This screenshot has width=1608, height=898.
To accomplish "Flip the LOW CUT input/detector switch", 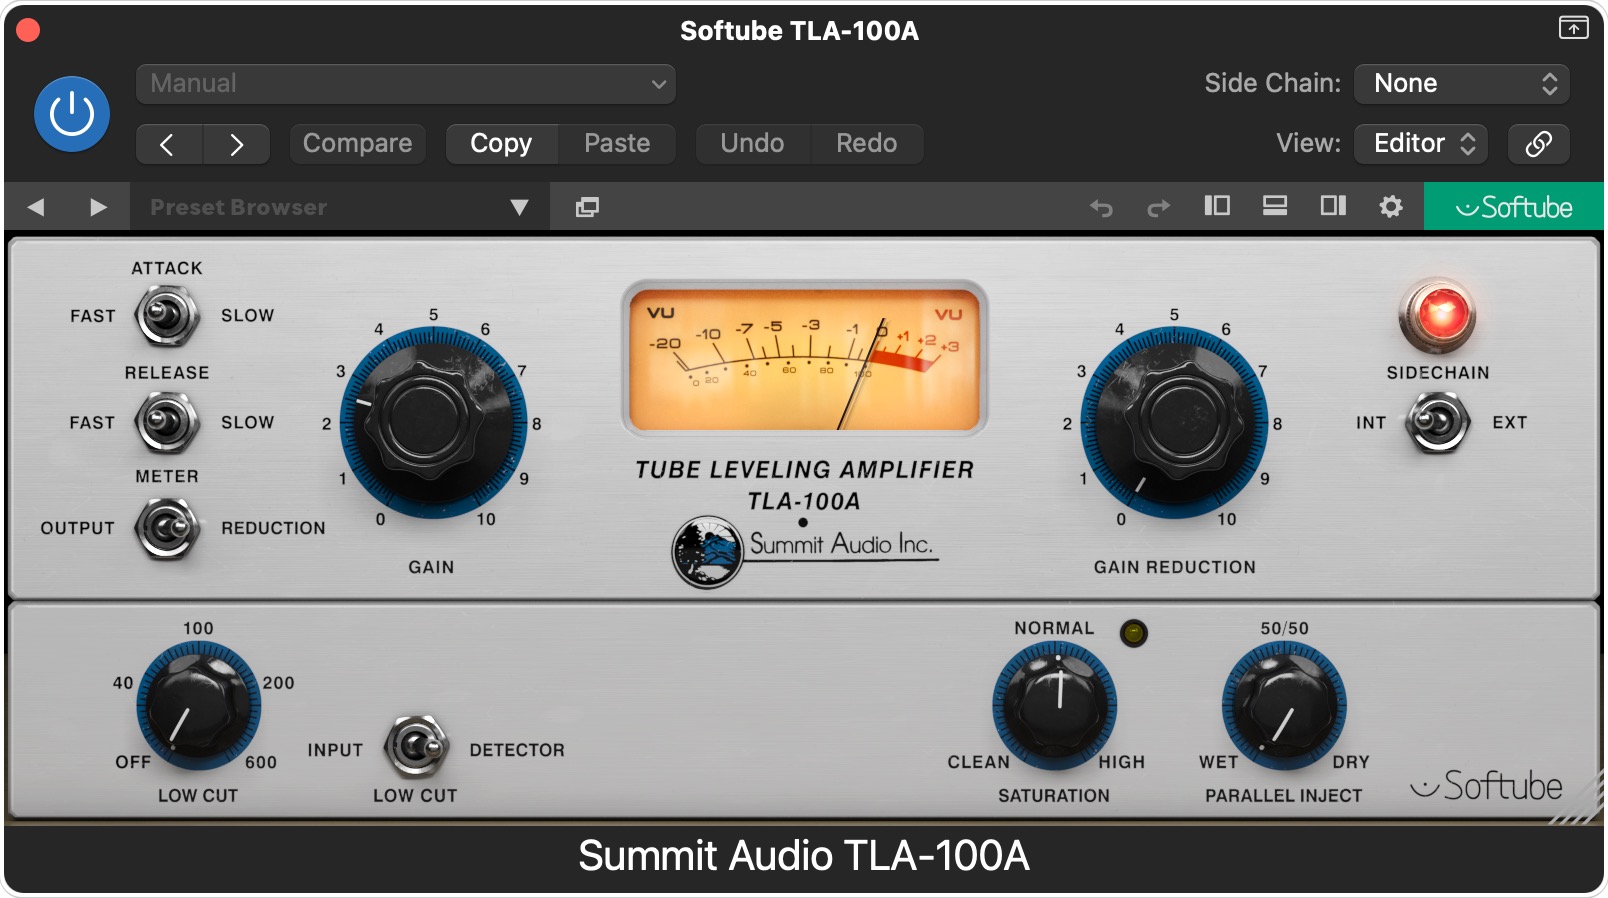I will point(416,746).
